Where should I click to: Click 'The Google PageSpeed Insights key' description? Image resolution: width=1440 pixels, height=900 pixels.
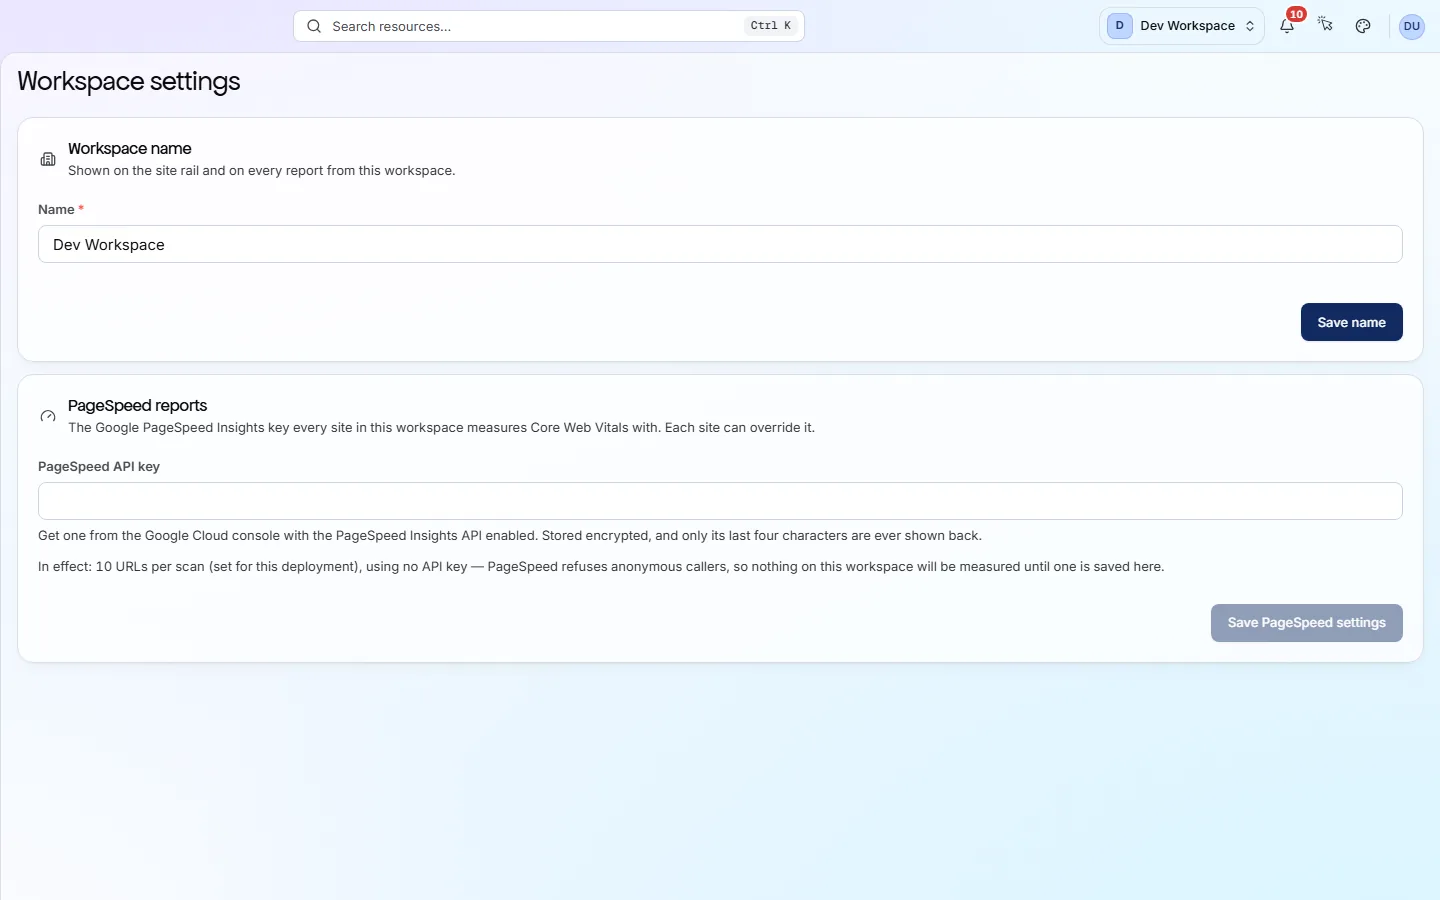coord(441,428)
